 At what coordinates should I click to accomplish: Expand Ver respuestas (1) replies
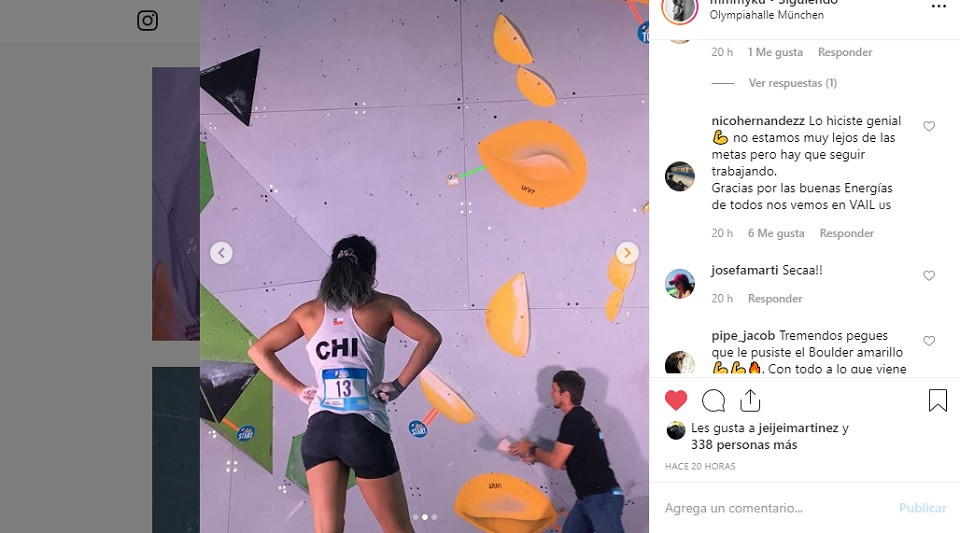tap(792, 83)
